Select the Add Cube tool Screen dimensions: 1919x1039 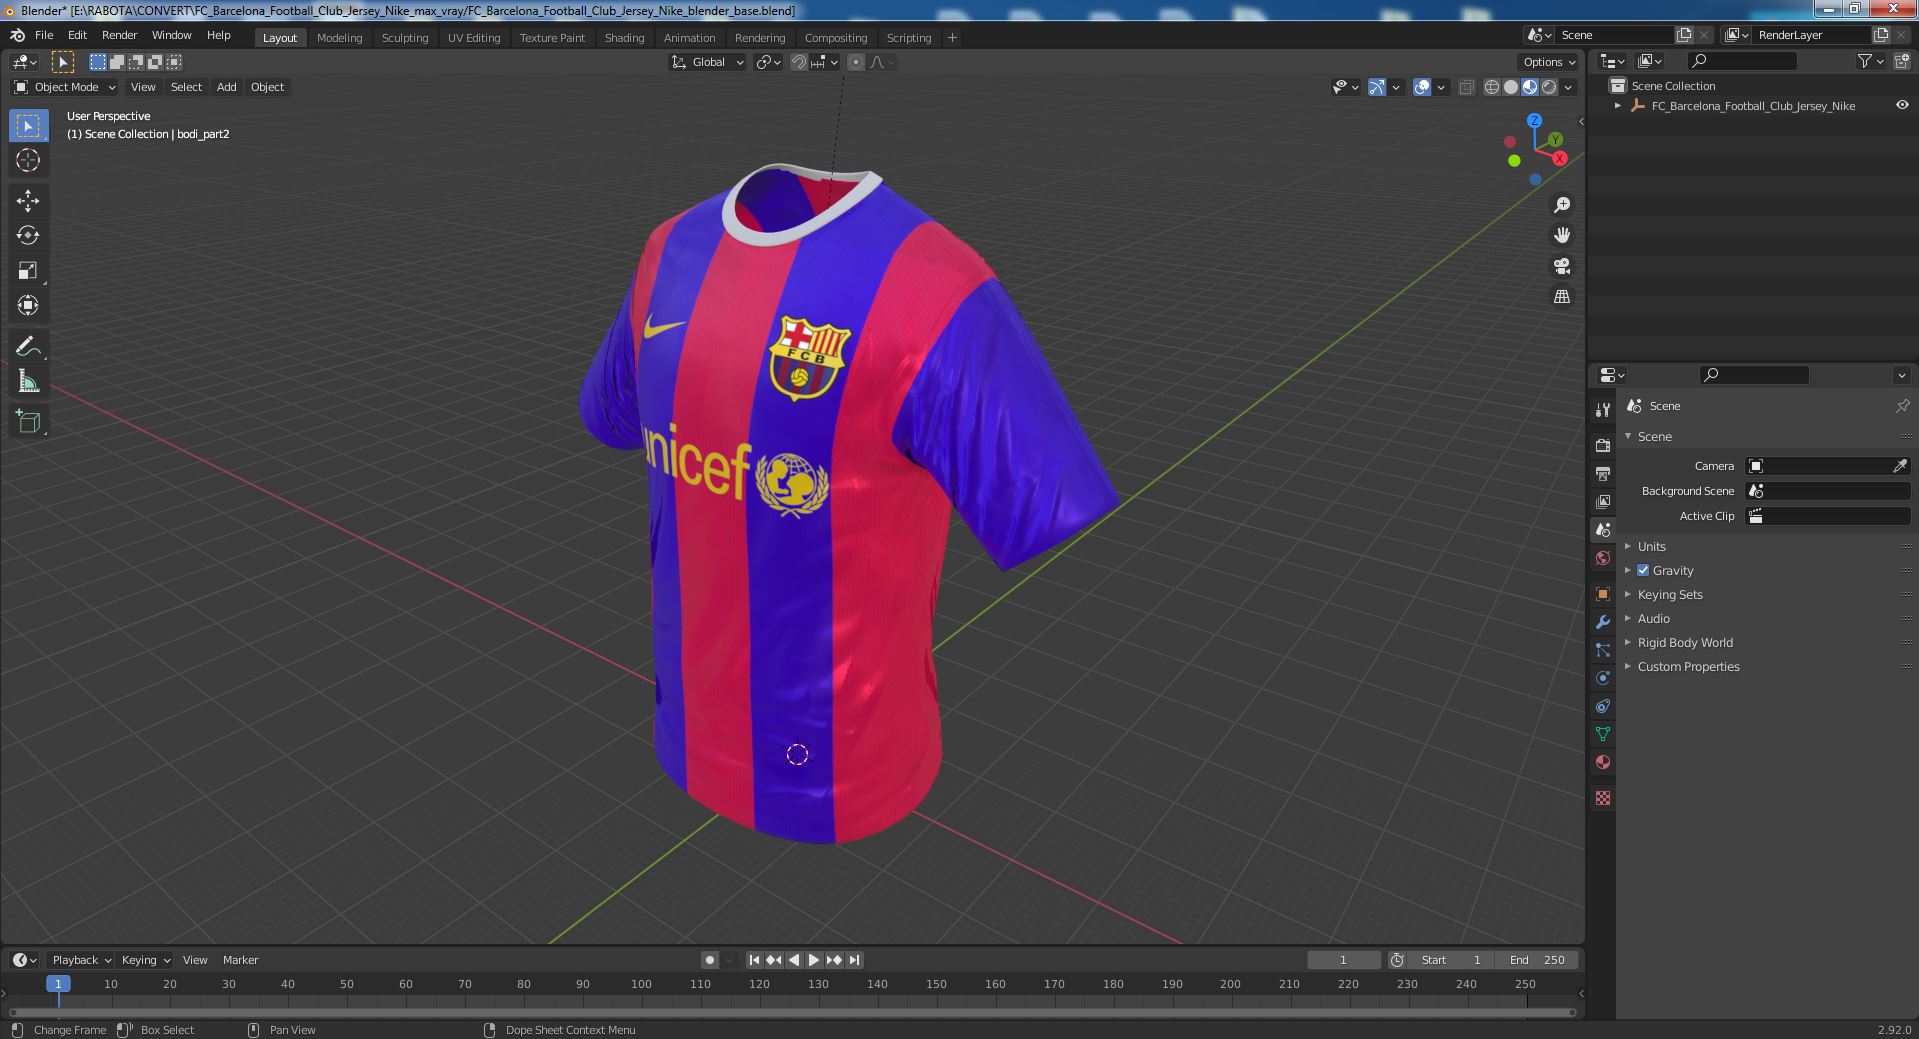pyautogui.click(x=28, y=422)
